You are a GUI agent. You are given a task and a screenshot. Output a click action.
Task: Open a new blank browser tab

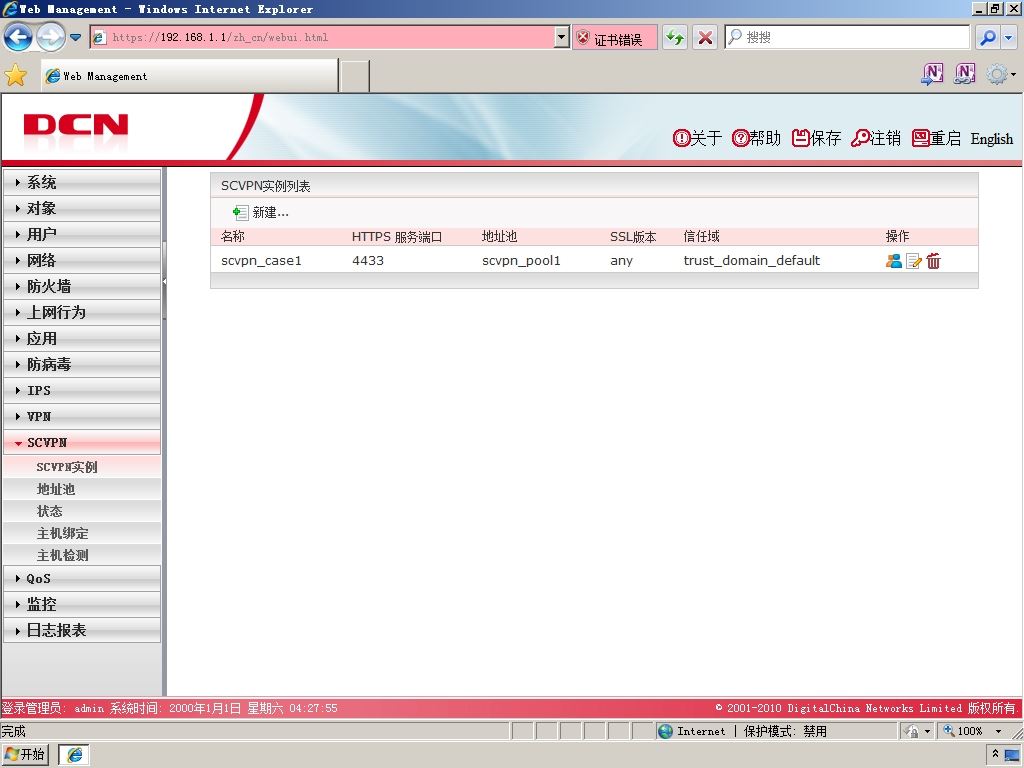[355, 76]
